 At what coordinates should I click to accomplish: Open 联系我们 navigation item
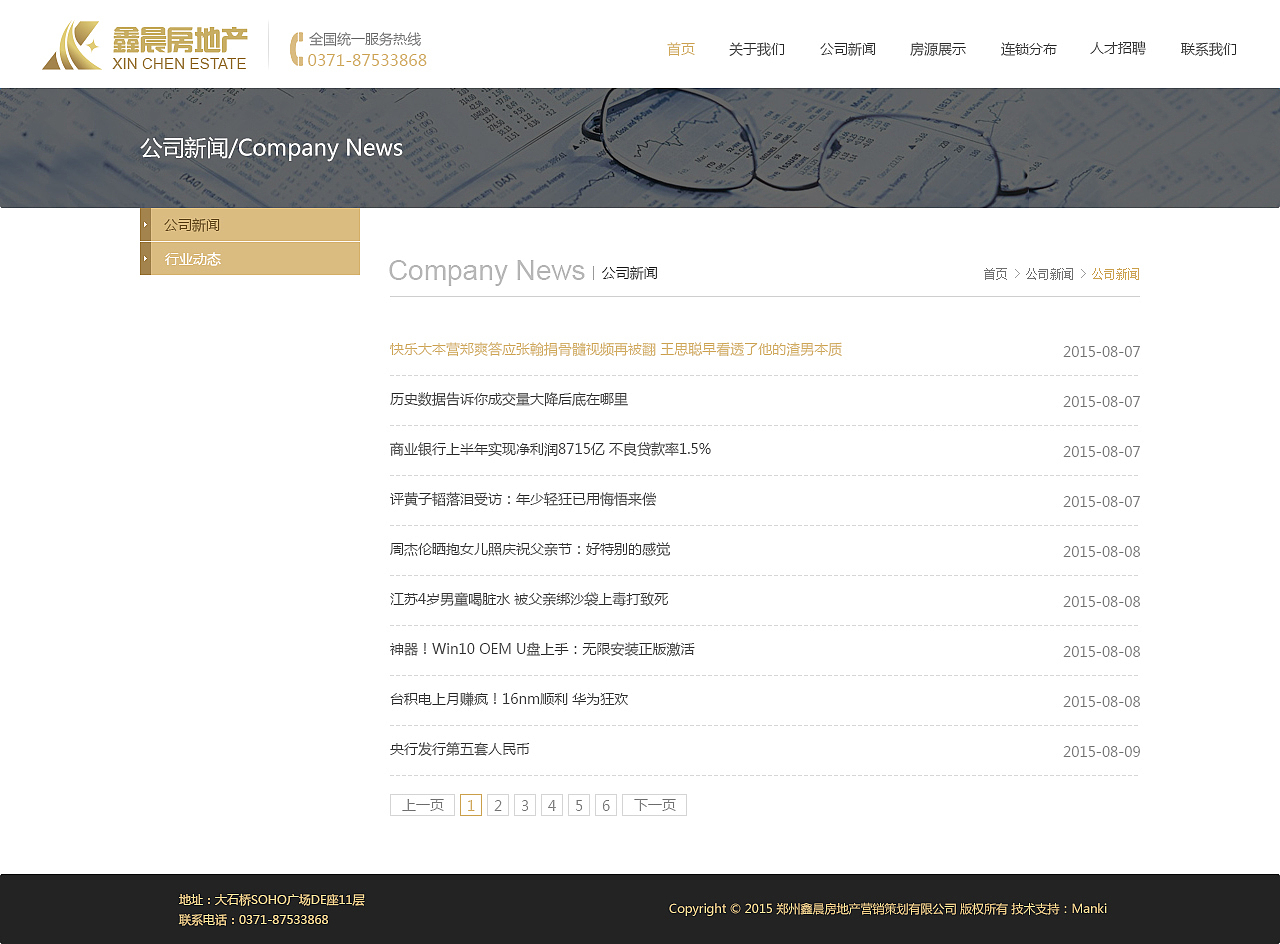[1209, 49]
